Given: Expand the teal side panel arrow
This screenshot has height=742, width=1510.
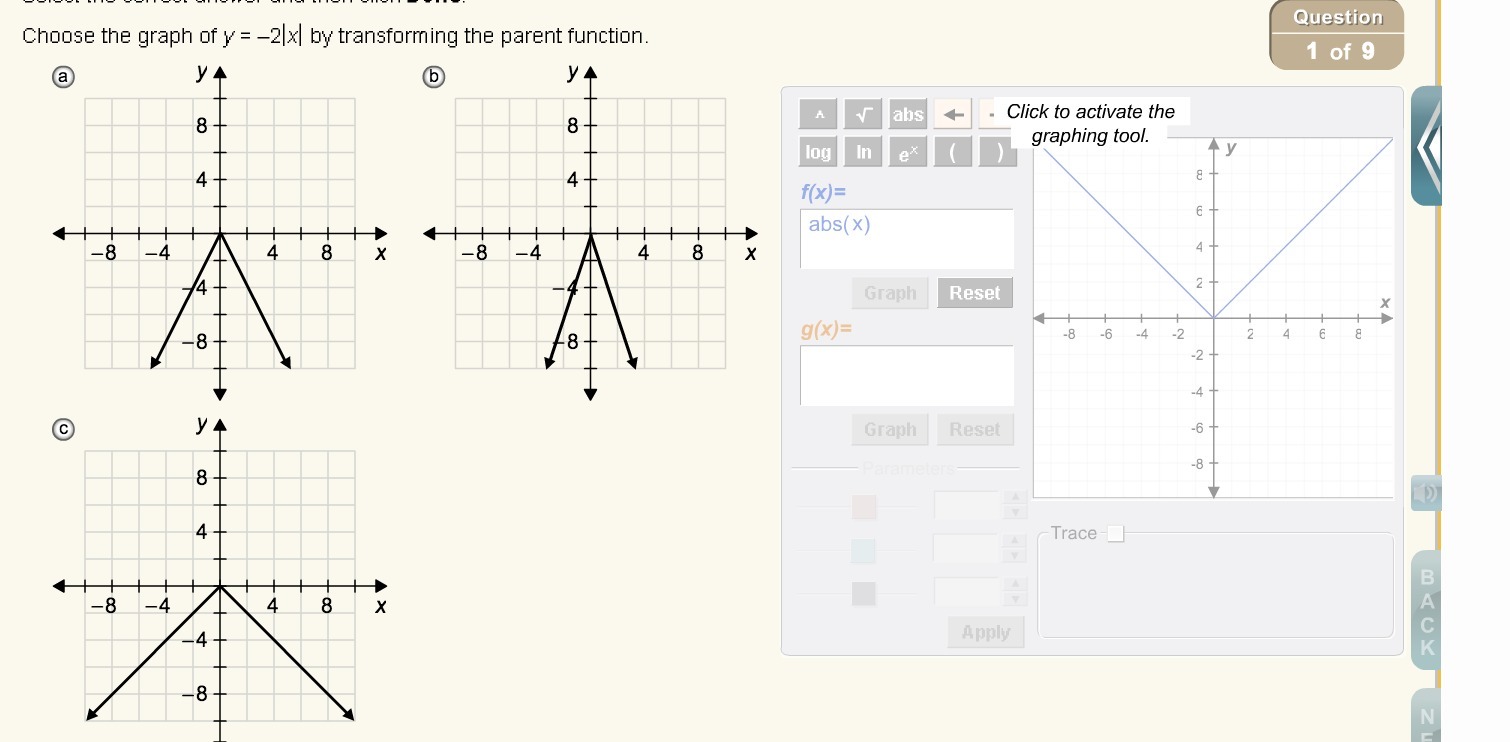Looking at the screenshot, I should pyautogui.click(x=1426, y=147).
